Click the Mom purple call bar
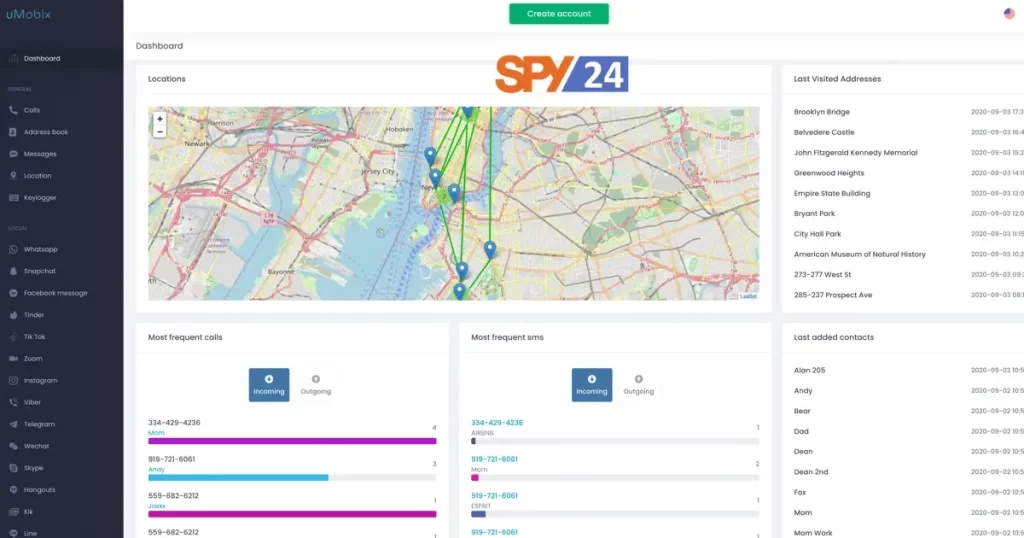The width and height of the screenshot is (1024, 538). 292,441
